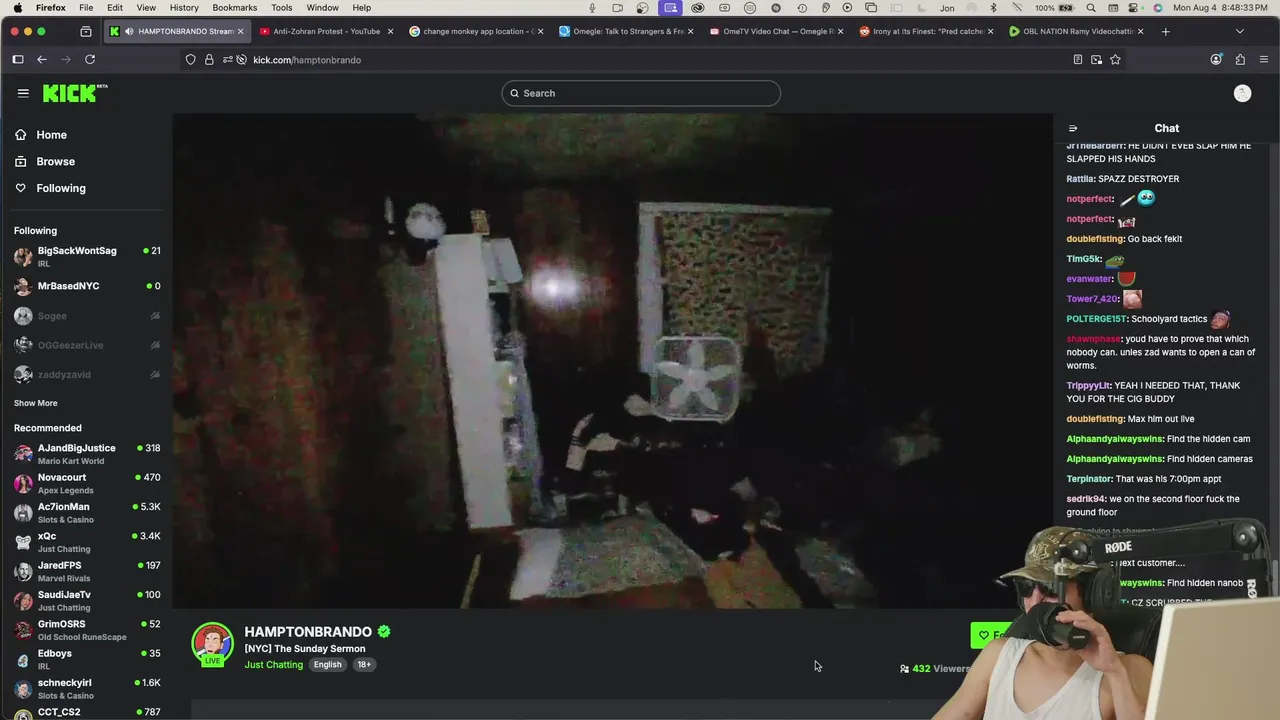The width and height of the screenshot is (1280, 720).
Task: Click the green Follow button
Action: 990,635
